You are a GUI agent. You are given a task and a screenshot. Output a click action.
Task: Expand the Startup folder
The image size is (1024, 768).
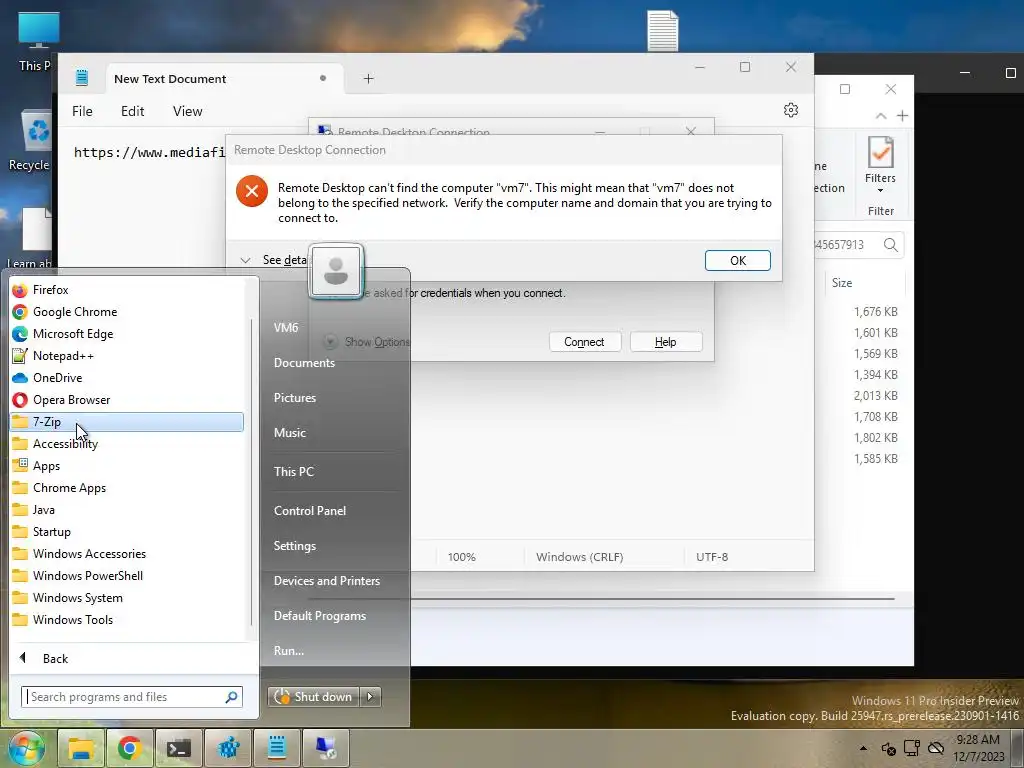click(x=127, y=532)
